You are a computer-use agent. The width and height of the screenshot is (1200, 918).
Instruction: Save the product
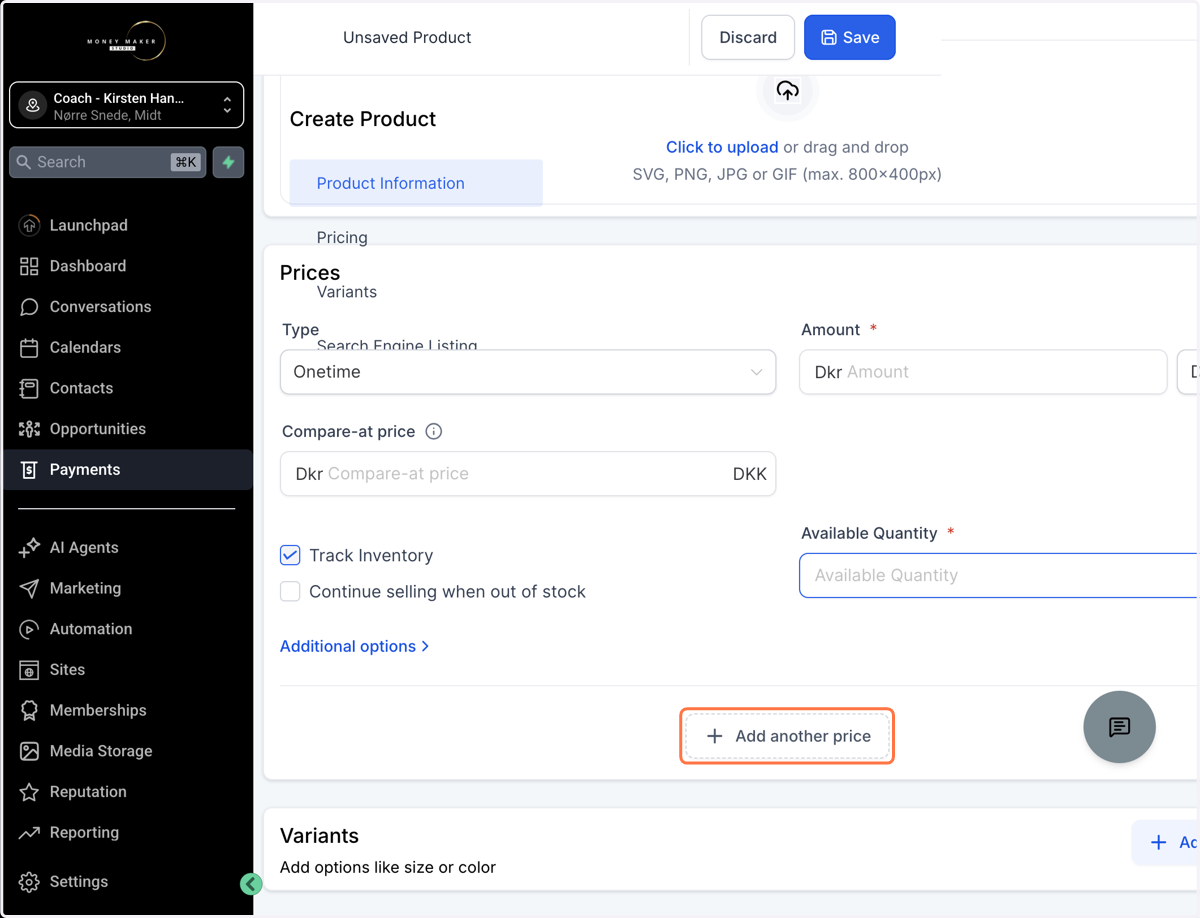850,38
